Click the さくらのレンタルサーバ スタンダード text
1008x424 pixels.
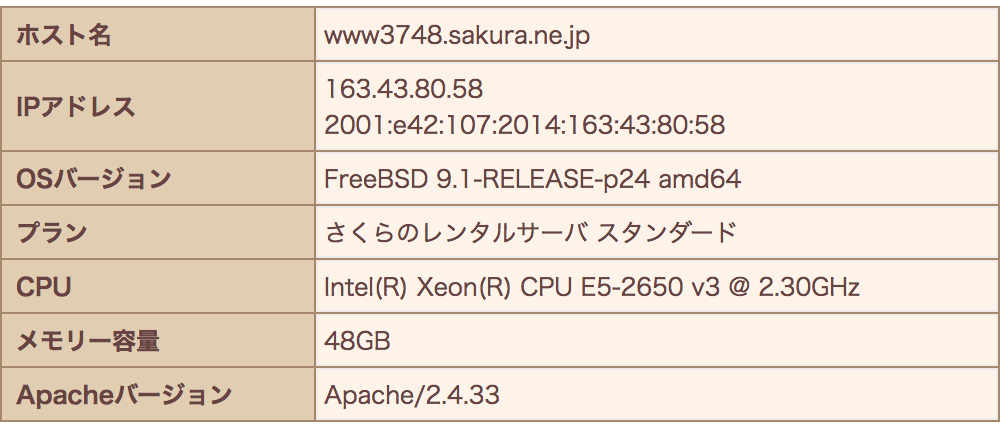point(530,233)
